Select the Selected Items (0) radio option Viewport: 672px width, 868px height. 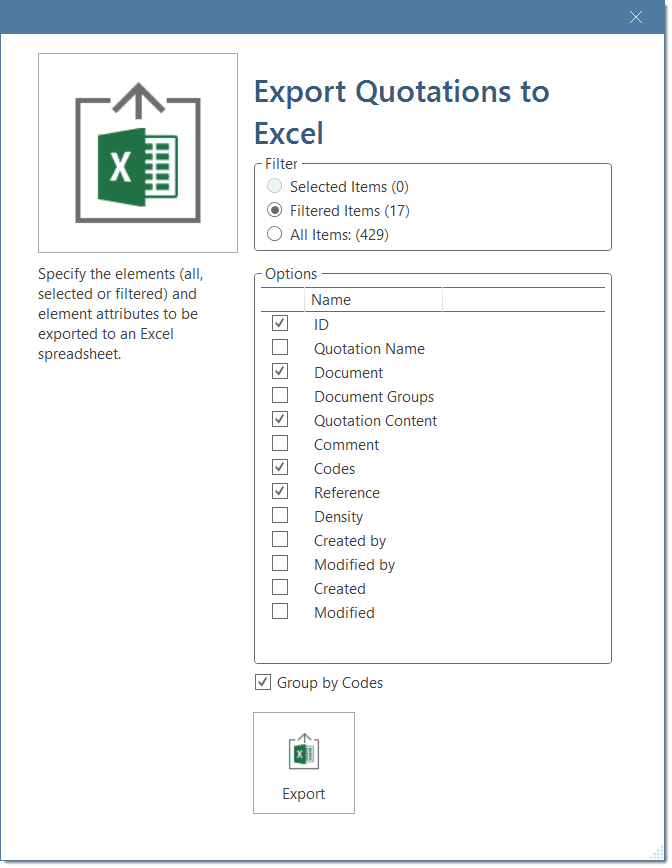(274, 186)
